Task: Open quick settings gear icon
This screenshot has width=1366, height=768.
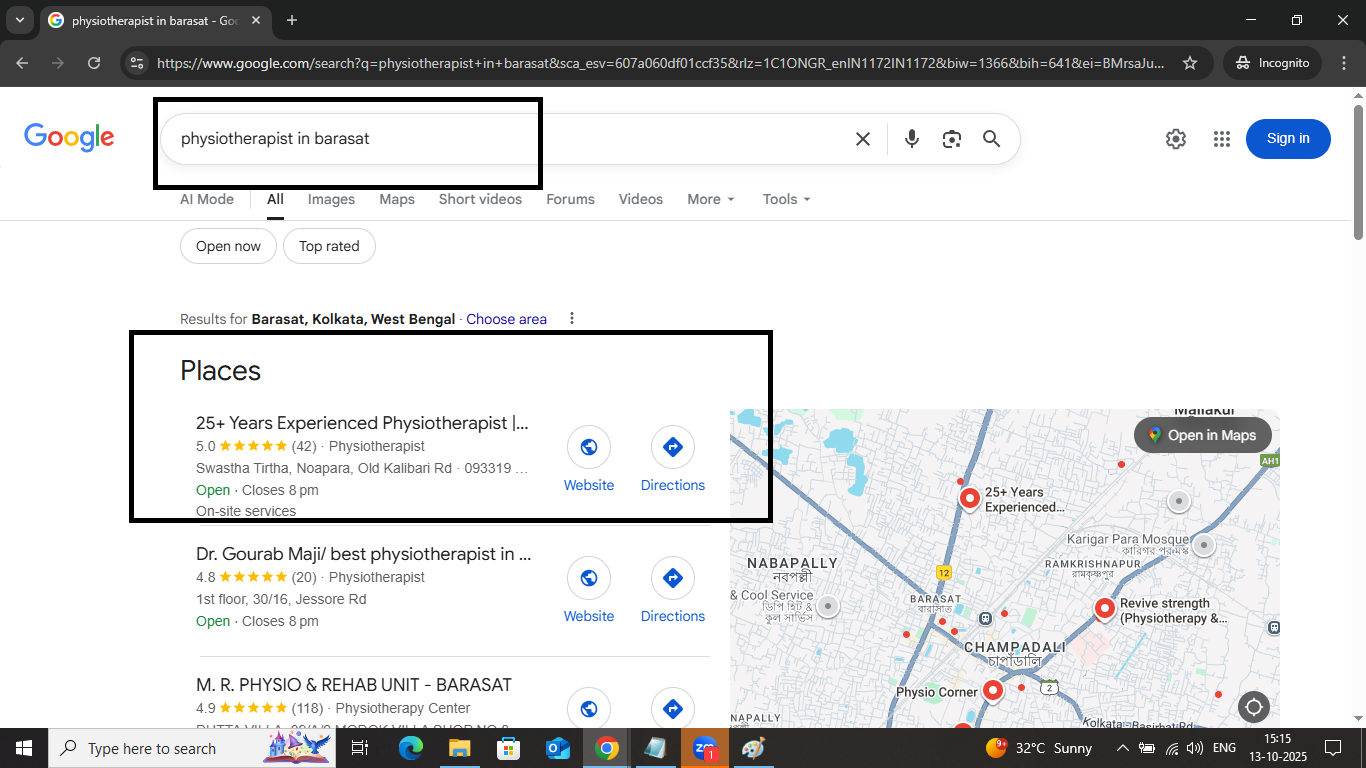Action: pyautogui.click(x=1175, y=139)
